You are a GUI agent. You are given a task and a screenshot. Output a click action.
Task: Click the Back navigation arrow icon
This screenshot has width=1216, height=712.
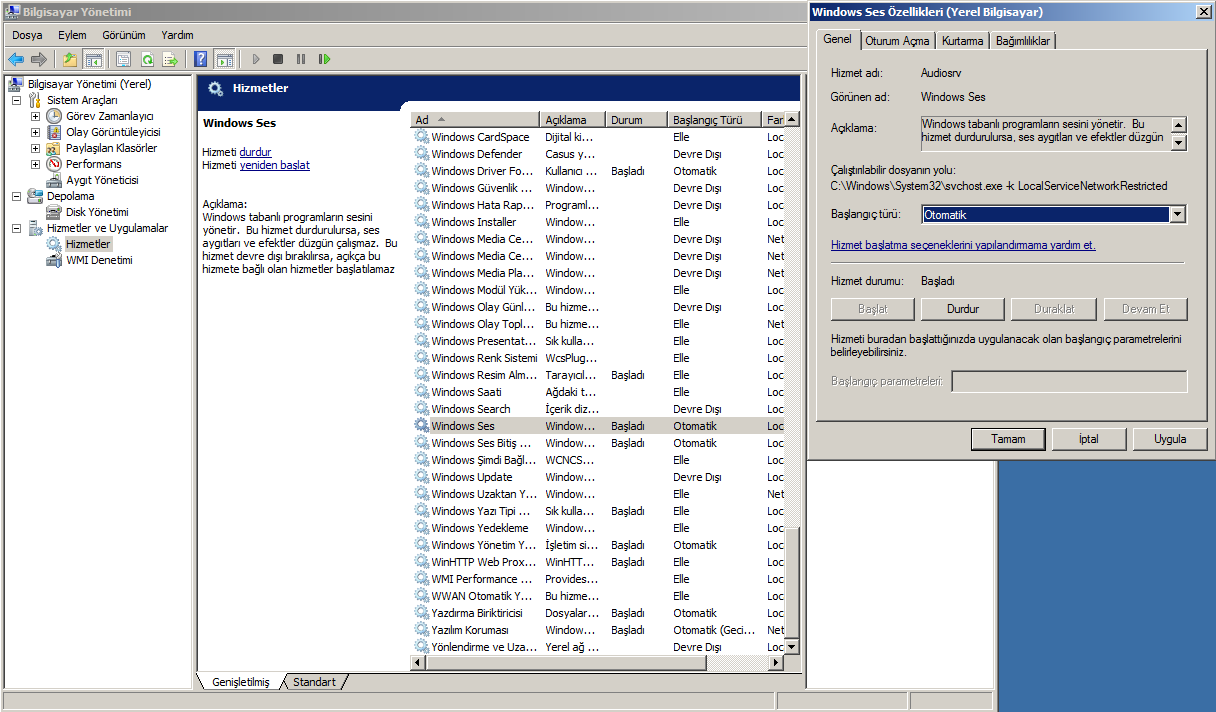pos(15,59)
